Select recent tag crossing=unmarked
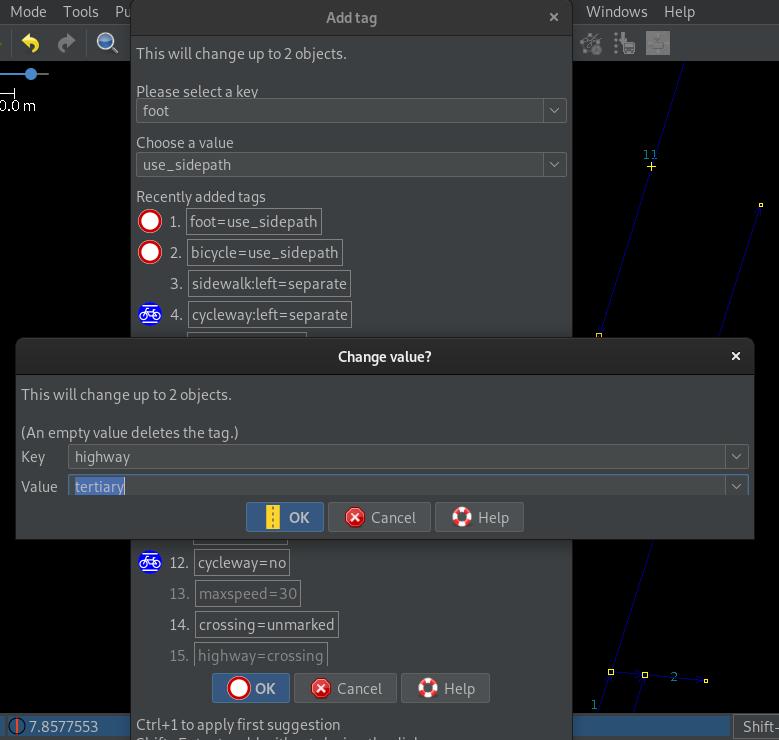Viewport: 779px width, 740px height. pos(267,624)
